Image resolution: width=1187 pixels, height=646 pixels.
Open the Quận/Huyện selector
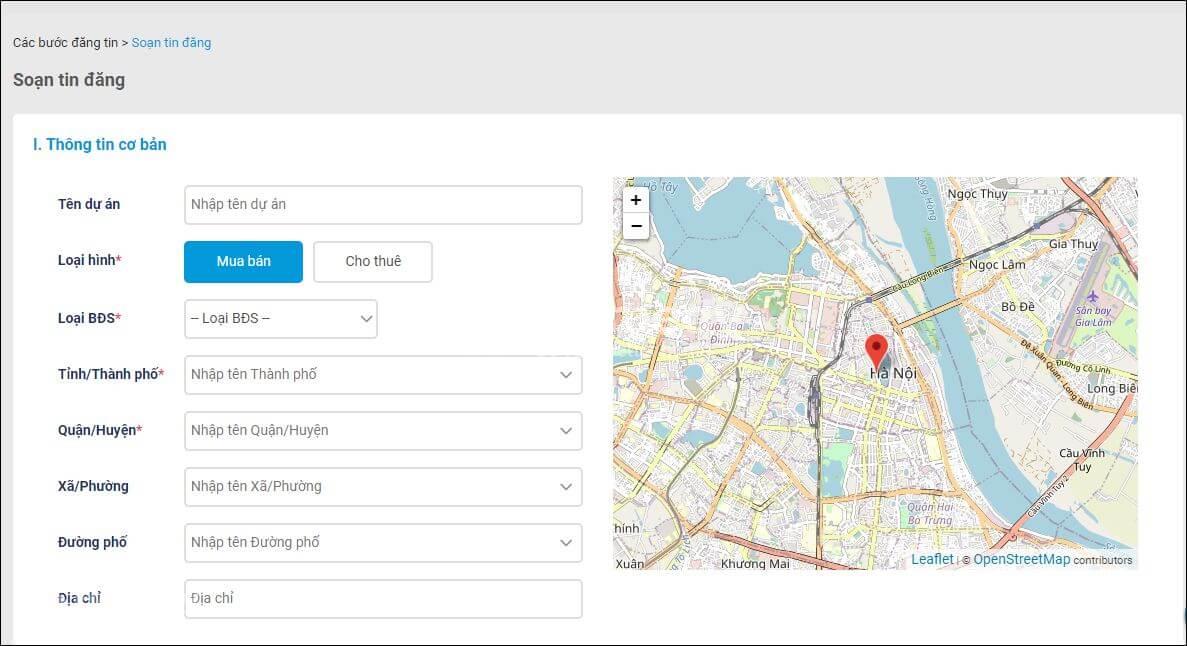pyautogui.click(x=383, y=430)
